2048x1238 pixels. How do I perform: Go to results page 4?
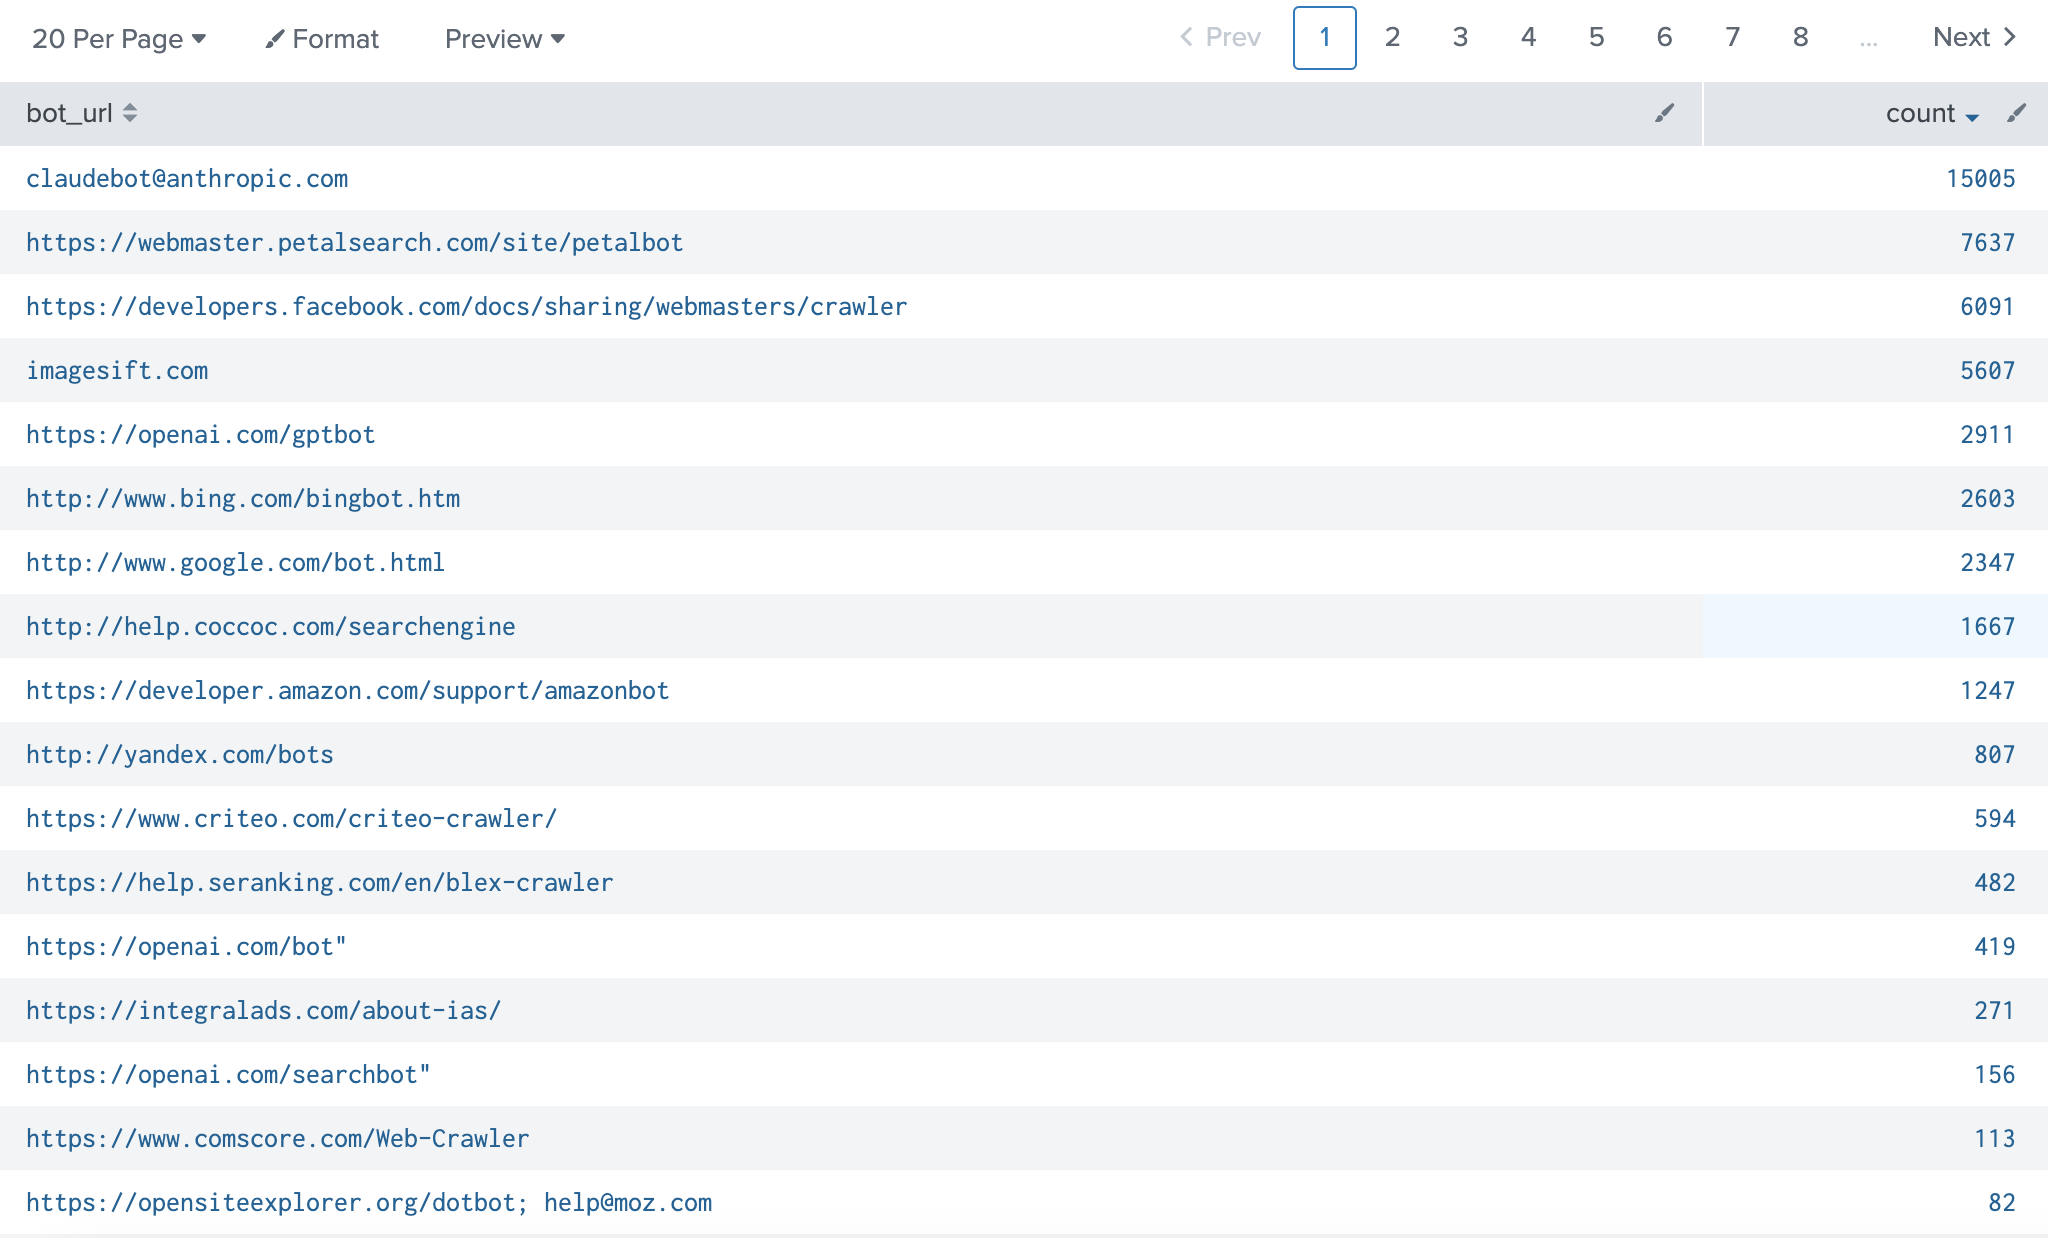[1528, 37]
